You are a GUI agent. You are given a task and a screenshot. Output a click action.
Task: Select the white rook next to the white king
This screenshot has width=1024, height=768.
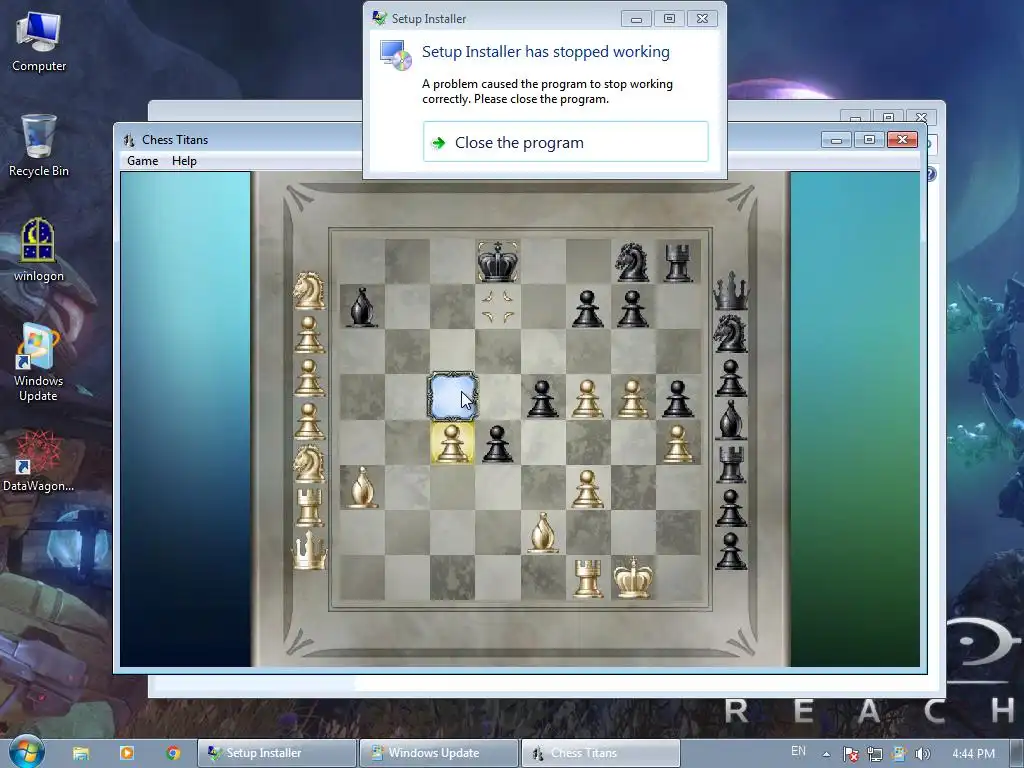[x=588, y=578]
